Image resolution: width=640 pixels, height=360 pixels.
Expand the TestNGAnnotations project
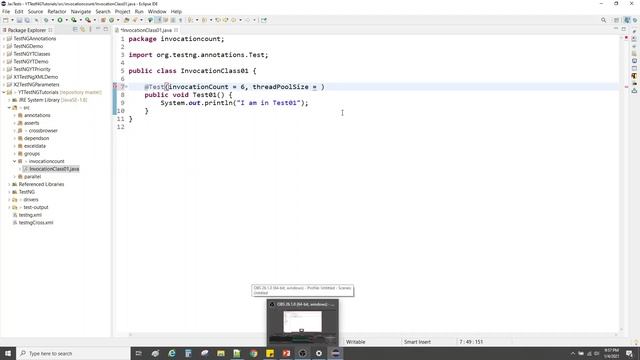tap(4, 38)
